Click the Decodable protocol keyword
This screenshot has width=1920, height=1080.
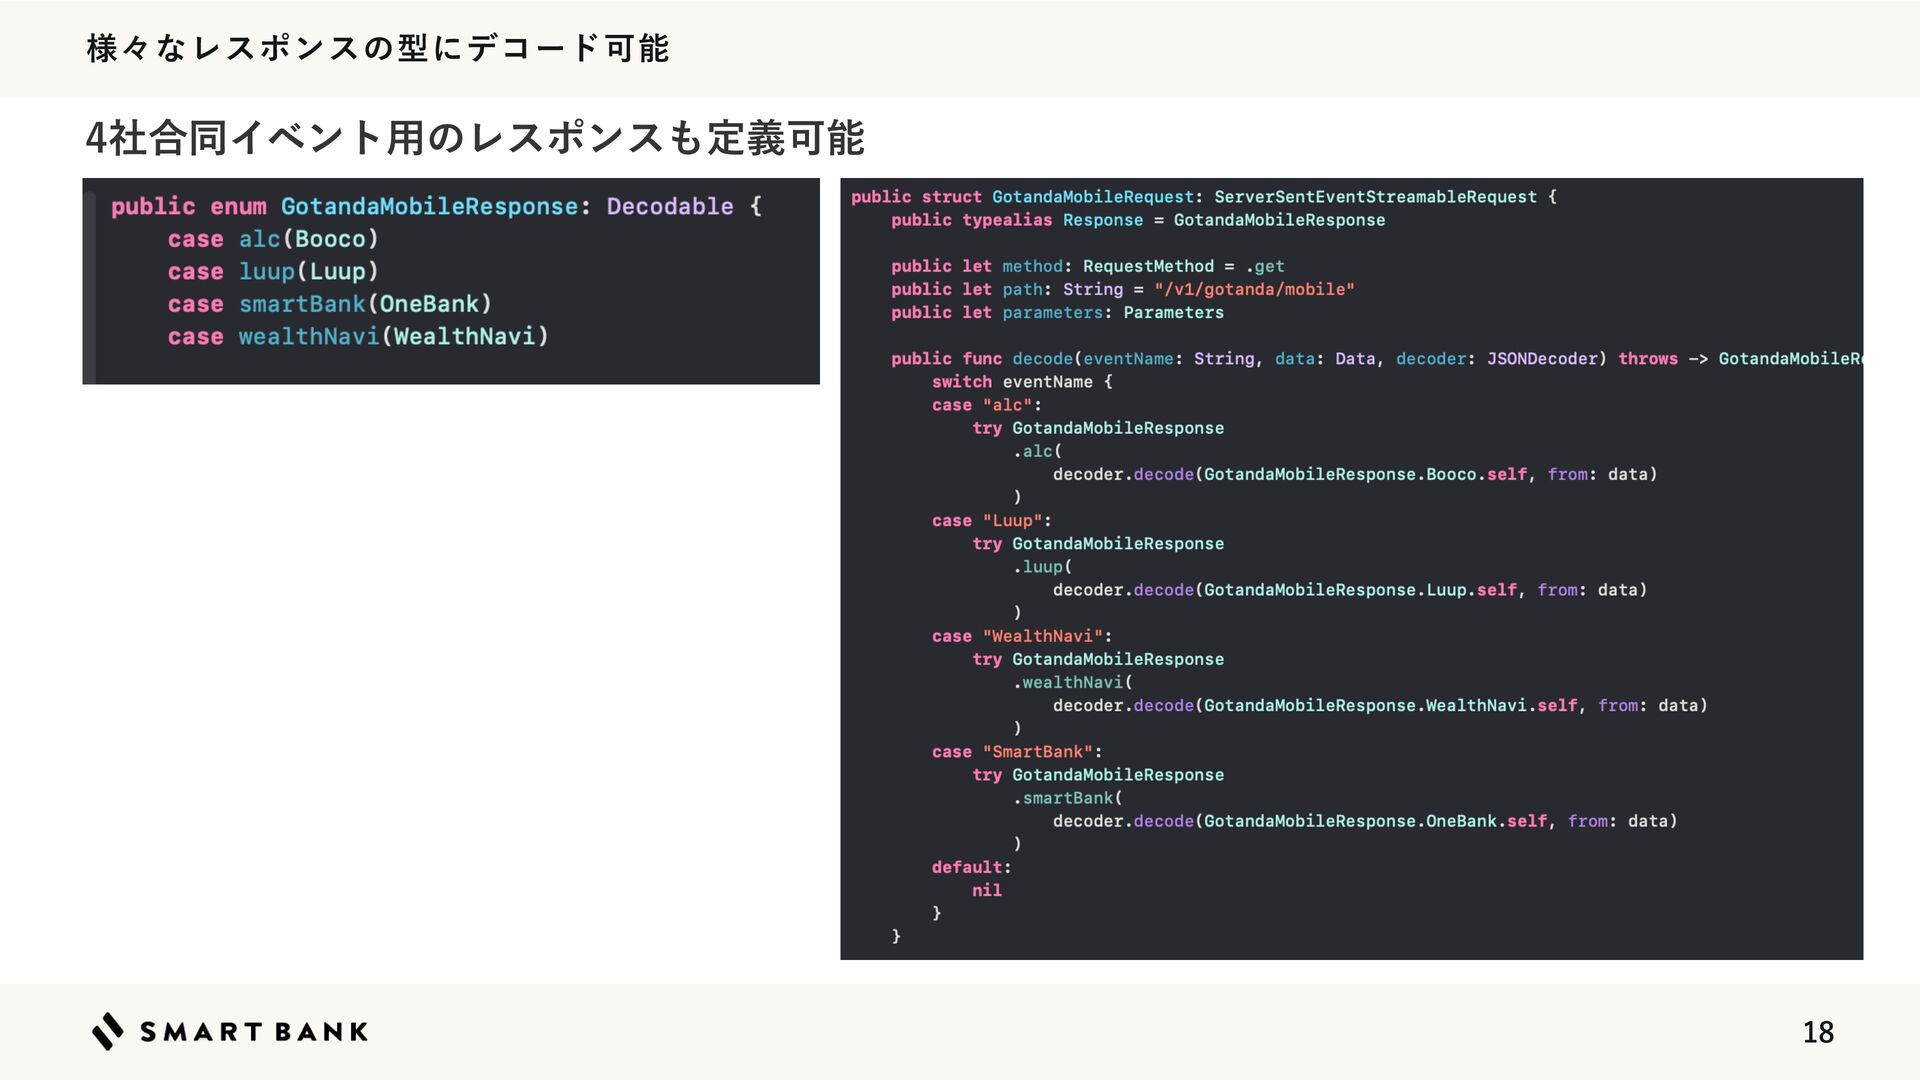669,206
